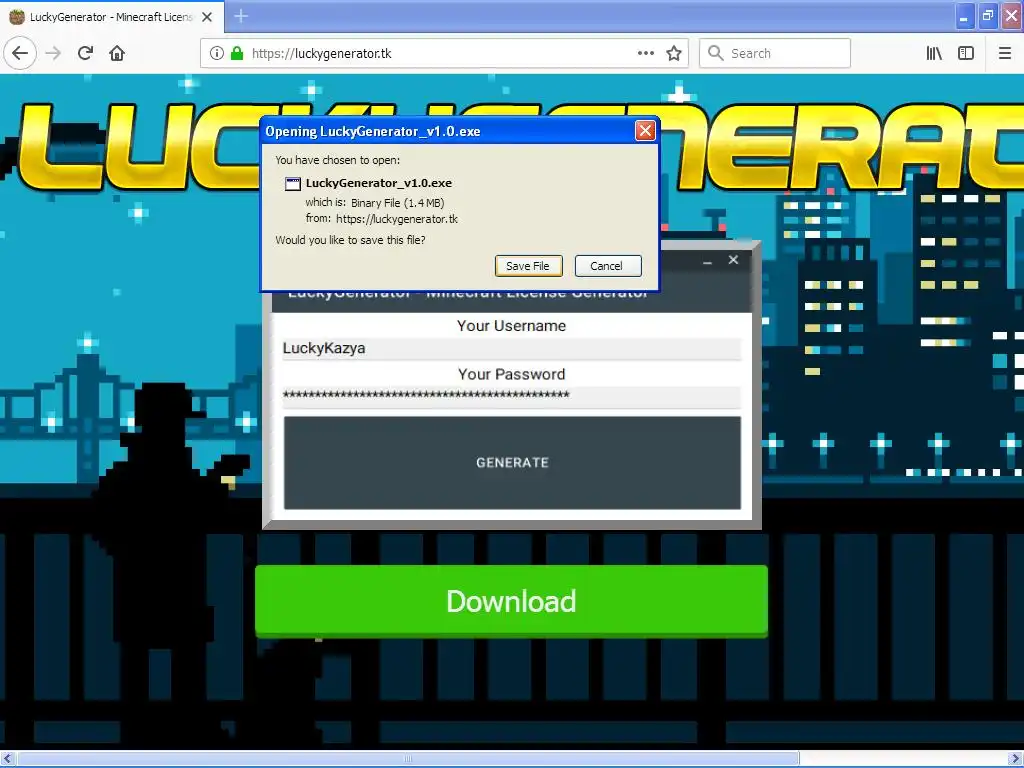Show site information via the info icon
This screenshot has height=768, width=1024.
[x=216, y=53]
